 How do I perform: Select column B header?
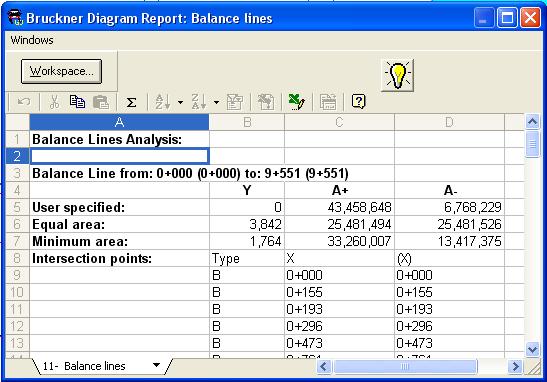247,122
